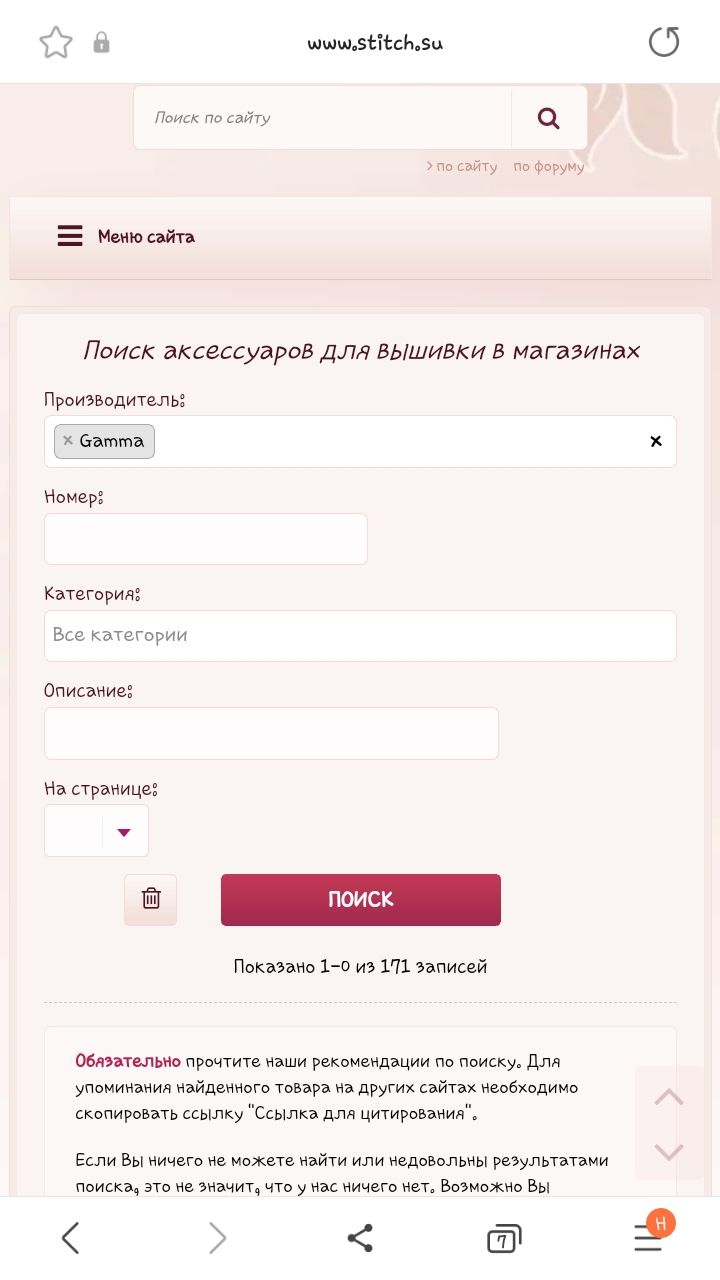Expand the 'Все категории' category selector

(360, 636)
